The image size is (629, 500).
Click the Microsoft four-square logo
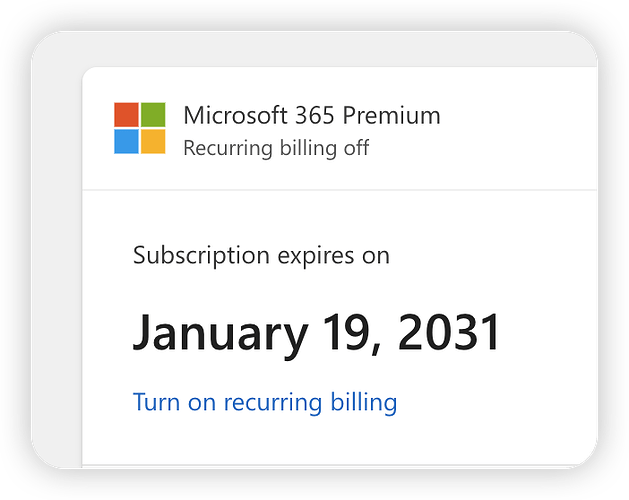coord(139,128)
